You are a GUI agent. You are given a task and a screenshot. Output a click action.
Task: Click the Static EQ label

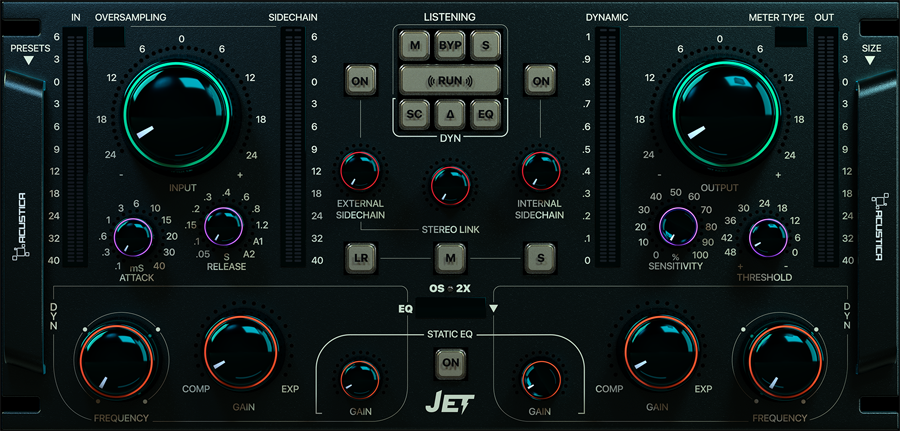(x=450, y=334)
